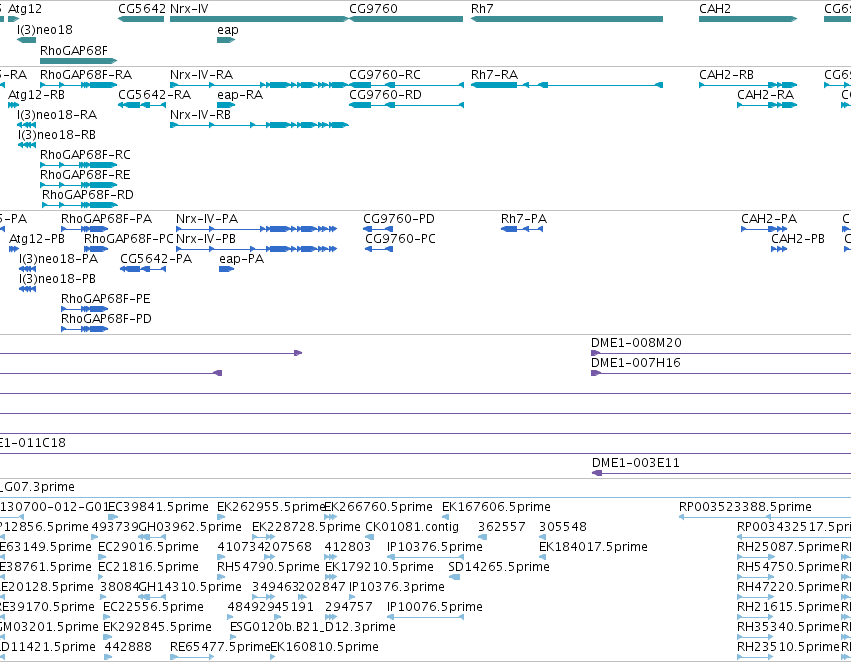The height and width of the screenshot is (662, 851).
Task: Select EST EK228728.5prime
Action: tap(306, 527)
